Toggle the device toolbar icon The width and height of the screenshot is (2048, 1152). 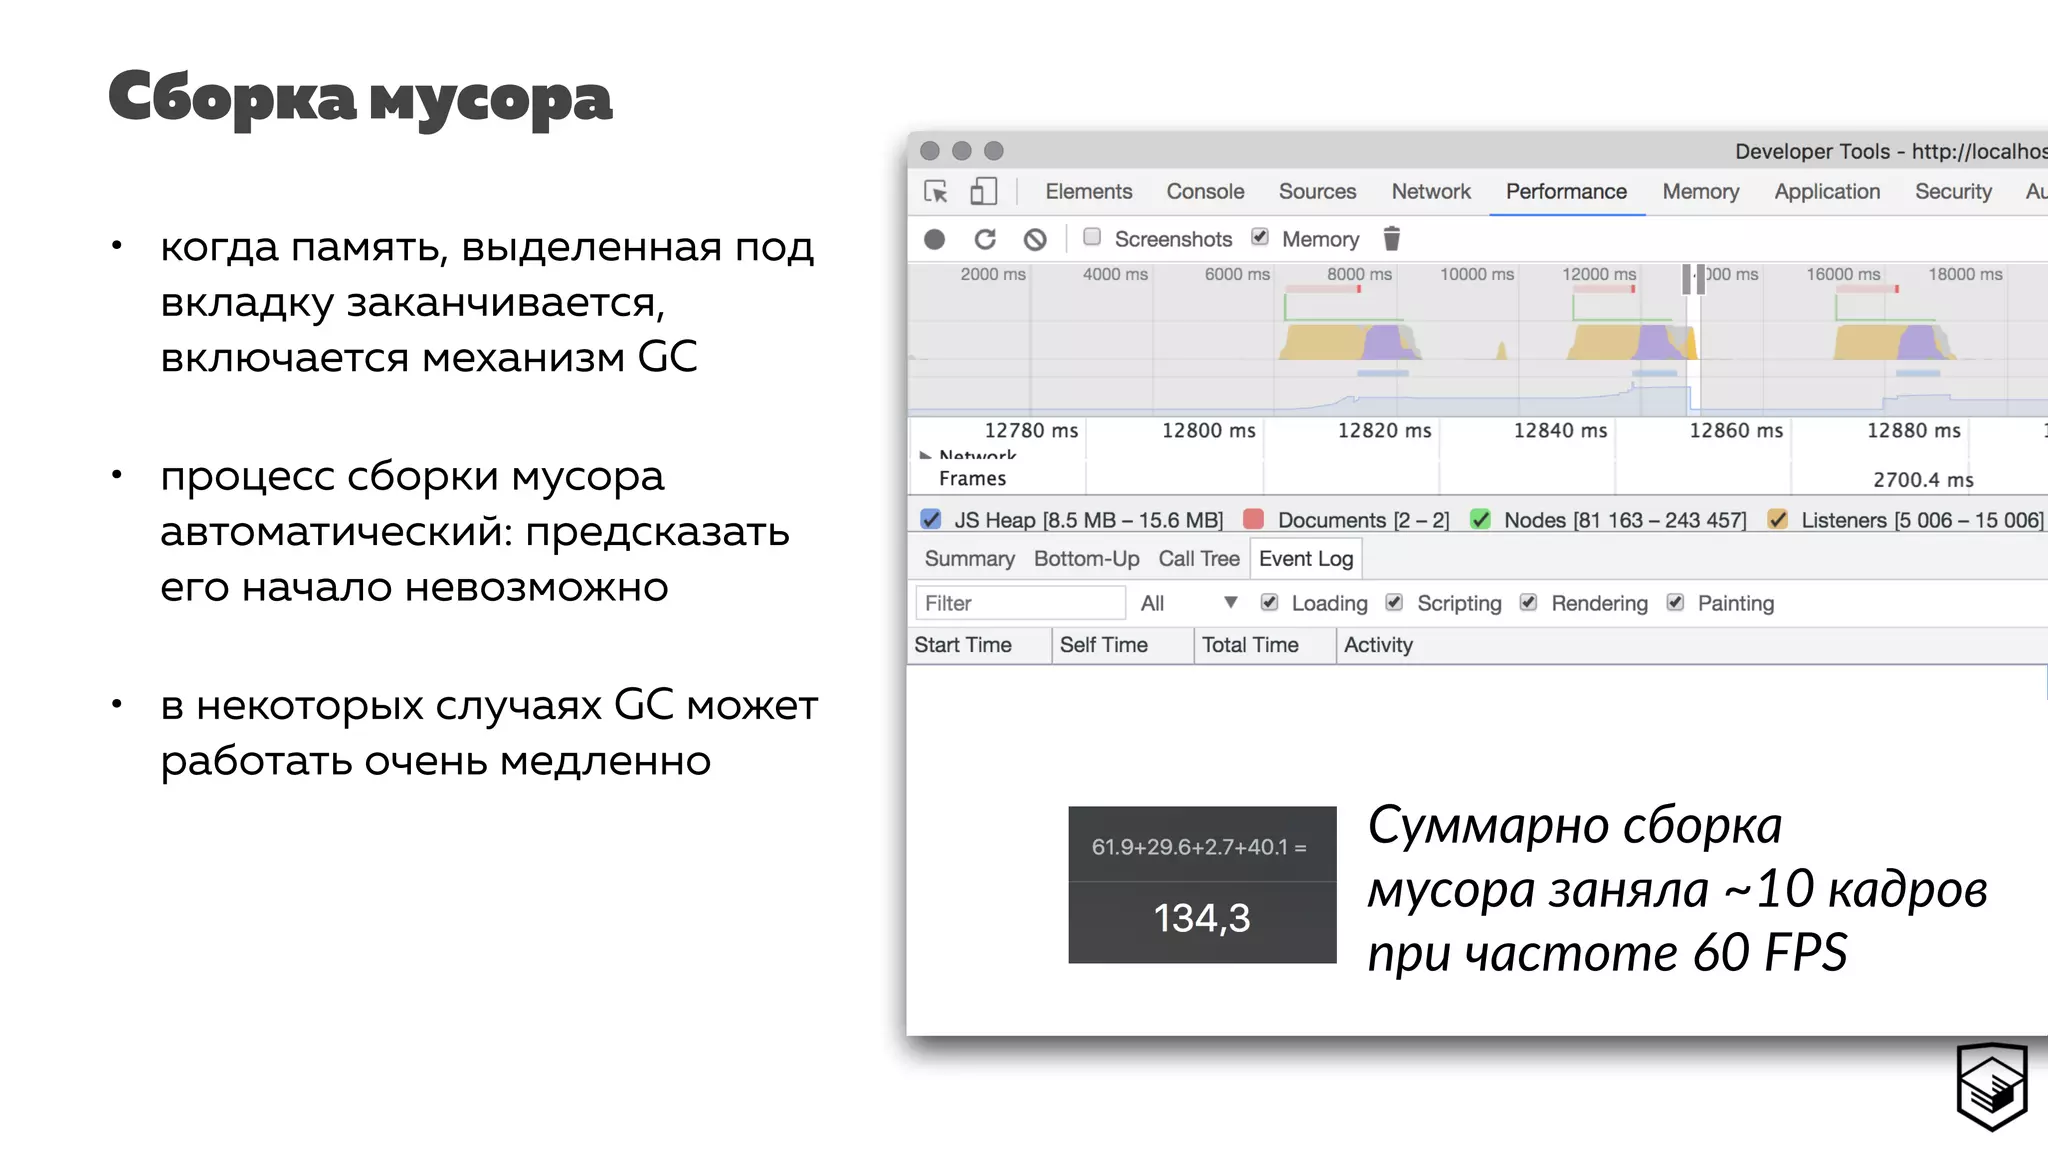984,191
